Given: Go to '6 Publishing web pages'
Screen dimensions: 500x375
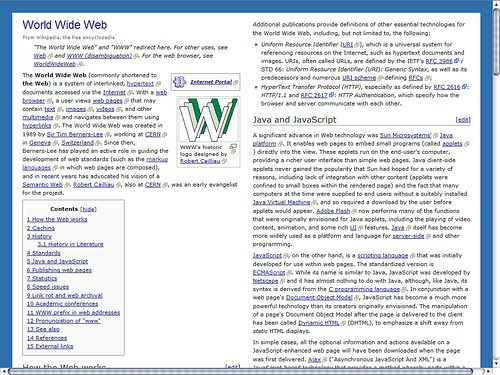Looking at the screenshot, I should pyautogui.click(x=59, y=270).
